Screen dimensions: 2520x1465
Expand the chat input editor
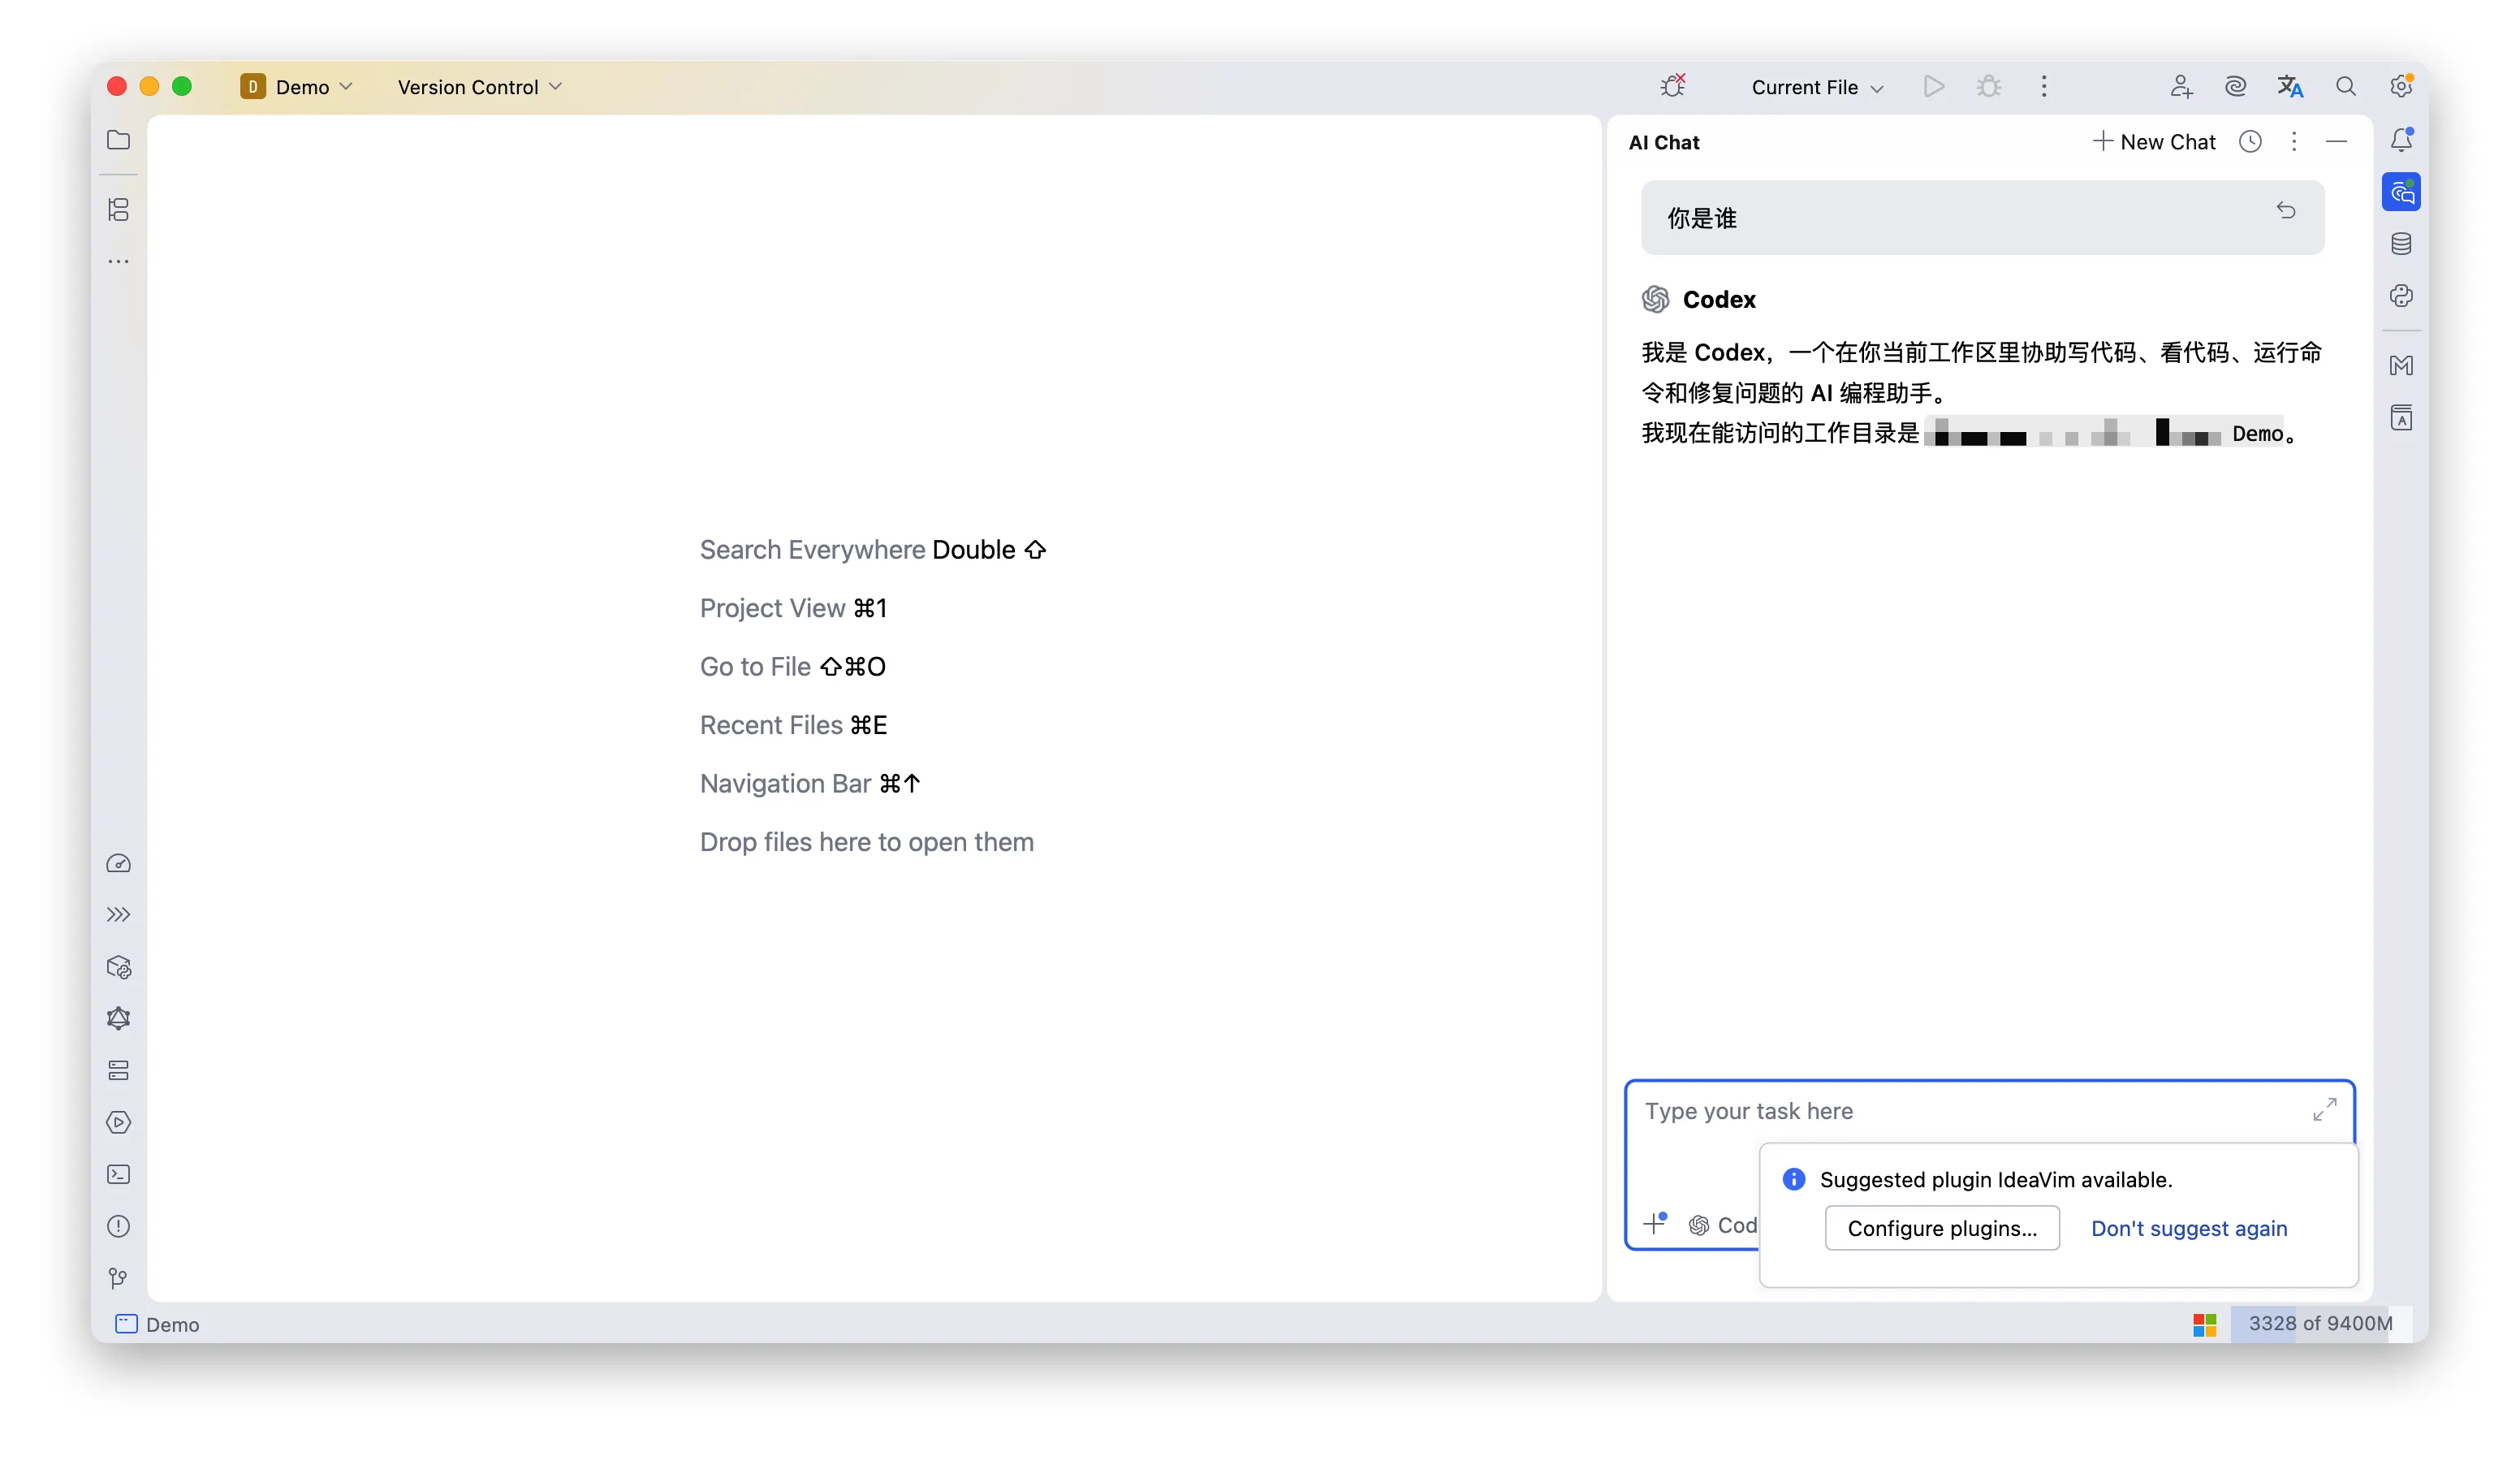(2324, 1109)
